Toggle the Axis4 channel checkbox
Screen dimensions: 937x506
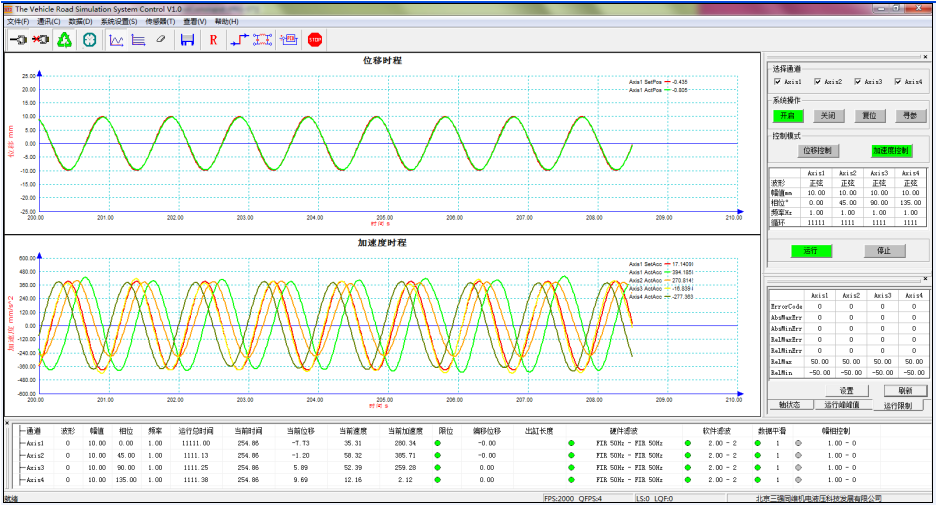point(898,82)
